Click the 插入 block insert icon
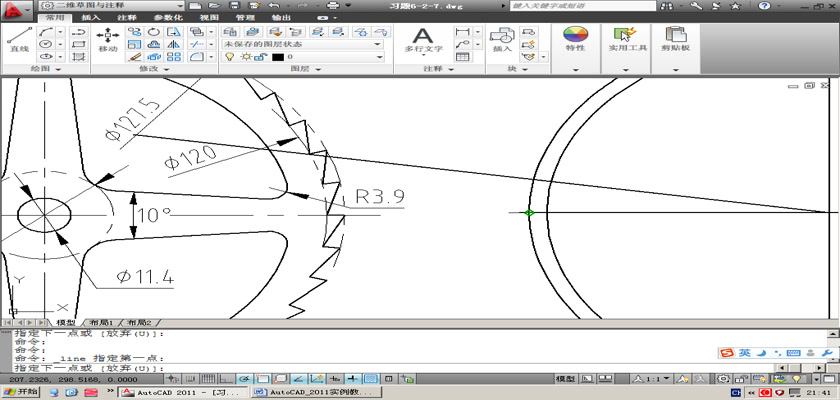Image resolution: width=840 pixels, height=400 pixels. [502, 38]
